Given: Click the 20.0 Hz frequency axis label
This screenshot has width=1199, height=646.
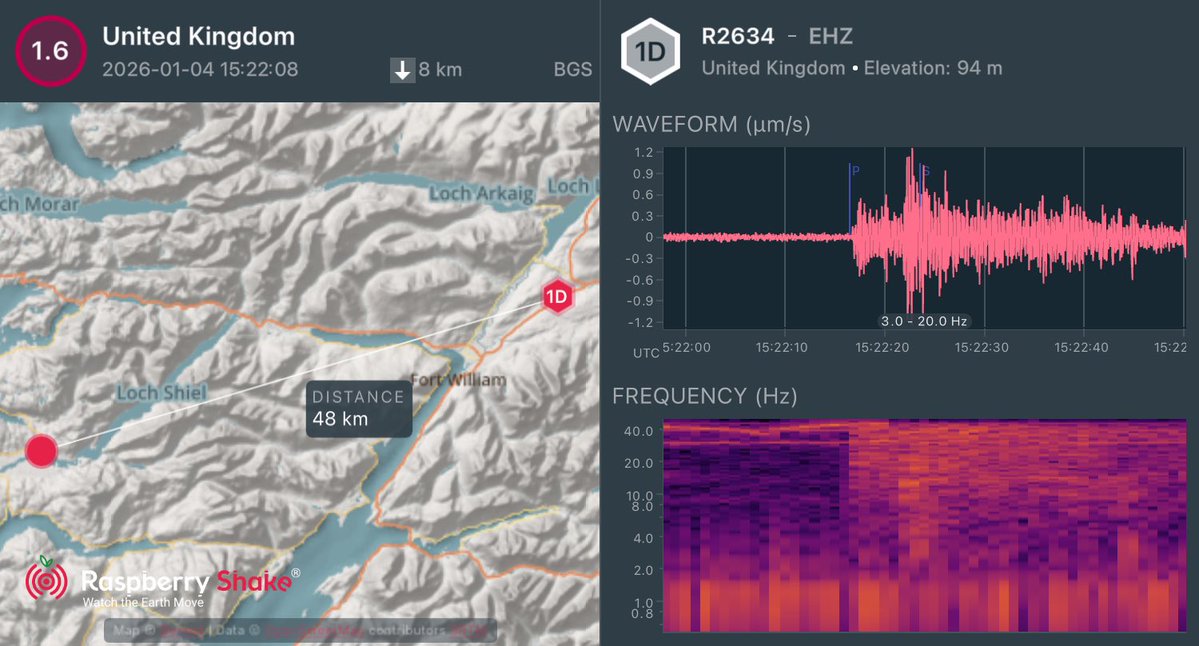Looking at the screenshot, I should coord(638,463).
